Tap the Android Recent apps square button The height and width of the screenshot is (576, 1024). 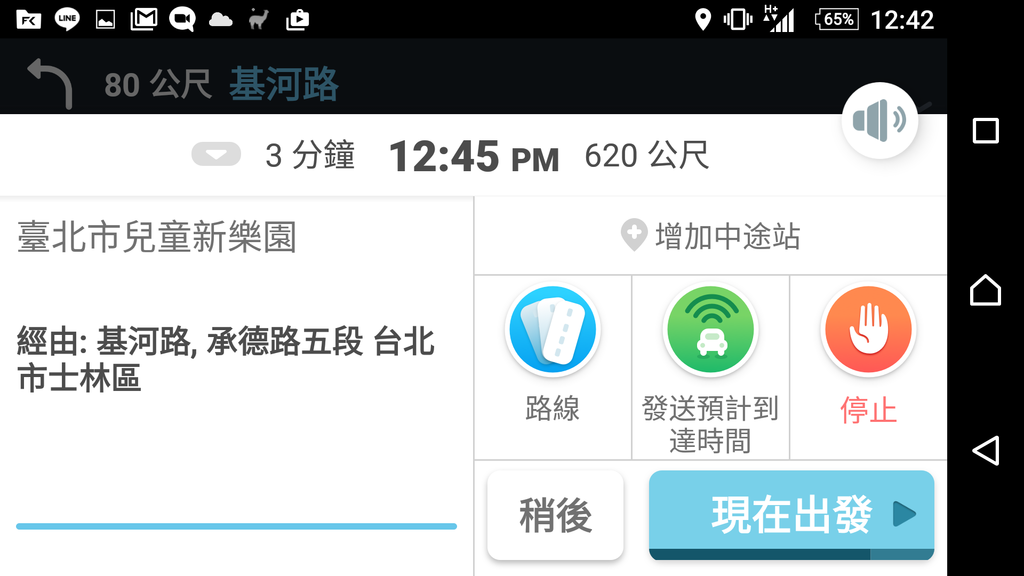click(985, 131)
